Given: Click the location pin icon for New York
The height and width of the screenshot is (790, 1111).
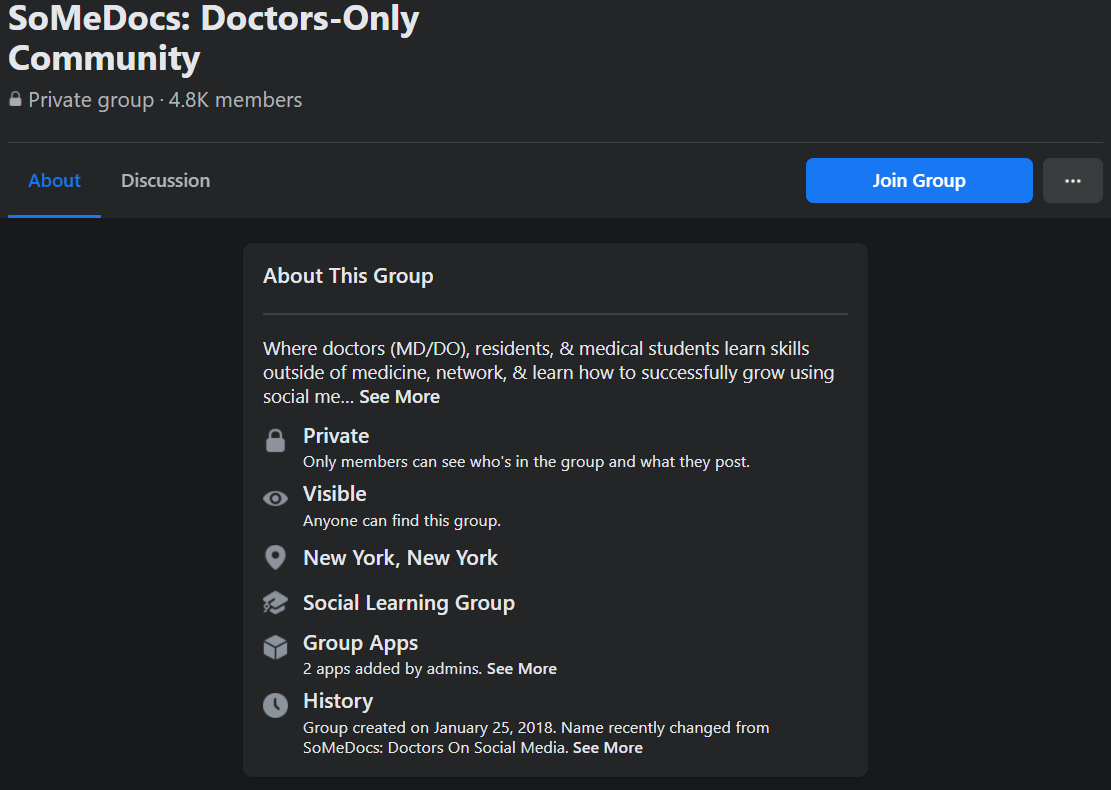Looking at the screenshot, I should 275,557.
